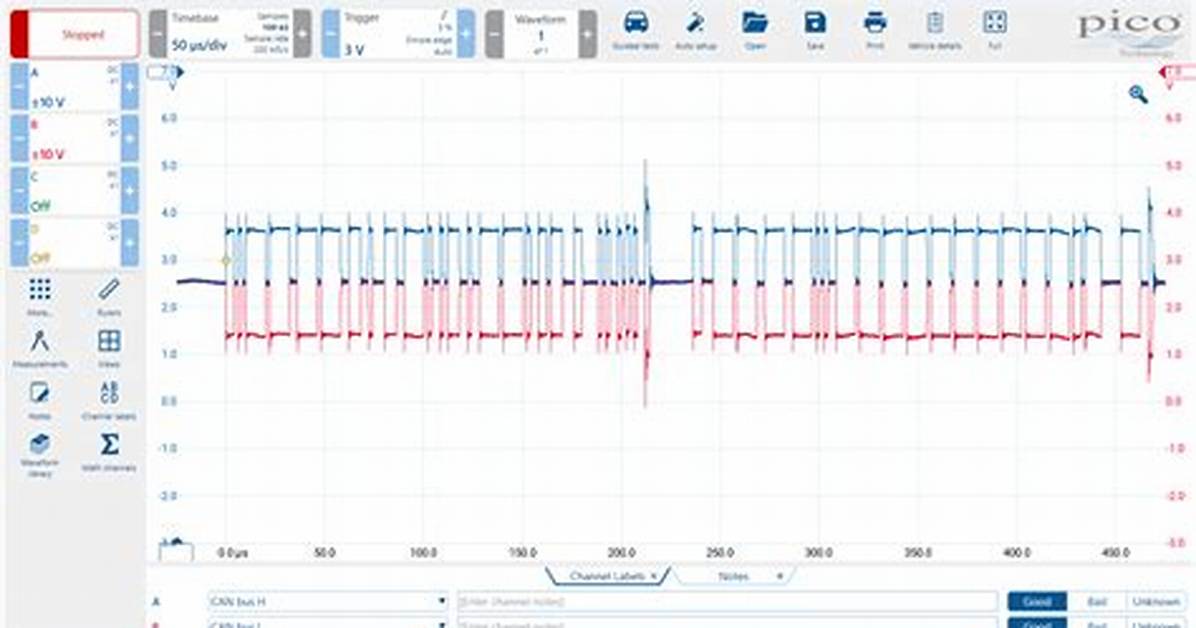This screenshot has width=1196, height=628.
Task: Raise the trigger level with the plus button
Action: click(x=465, y=34)
